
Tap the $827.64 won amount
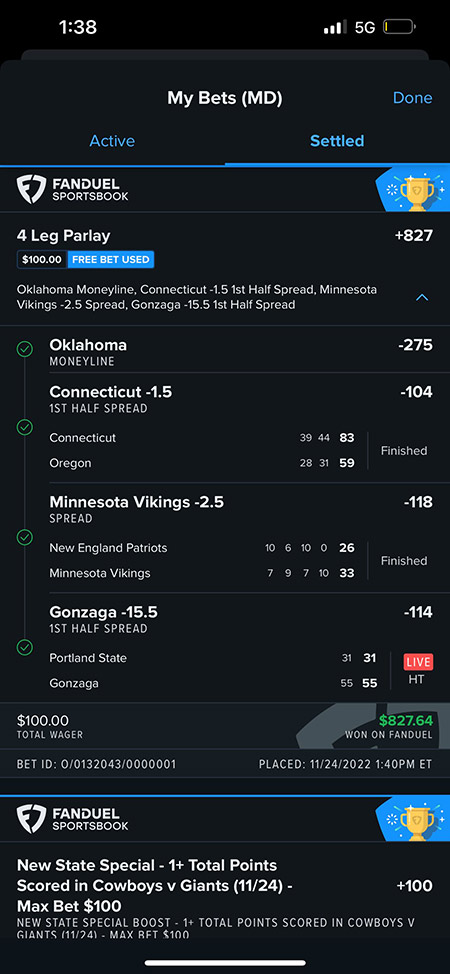click(x=405, y=721)
